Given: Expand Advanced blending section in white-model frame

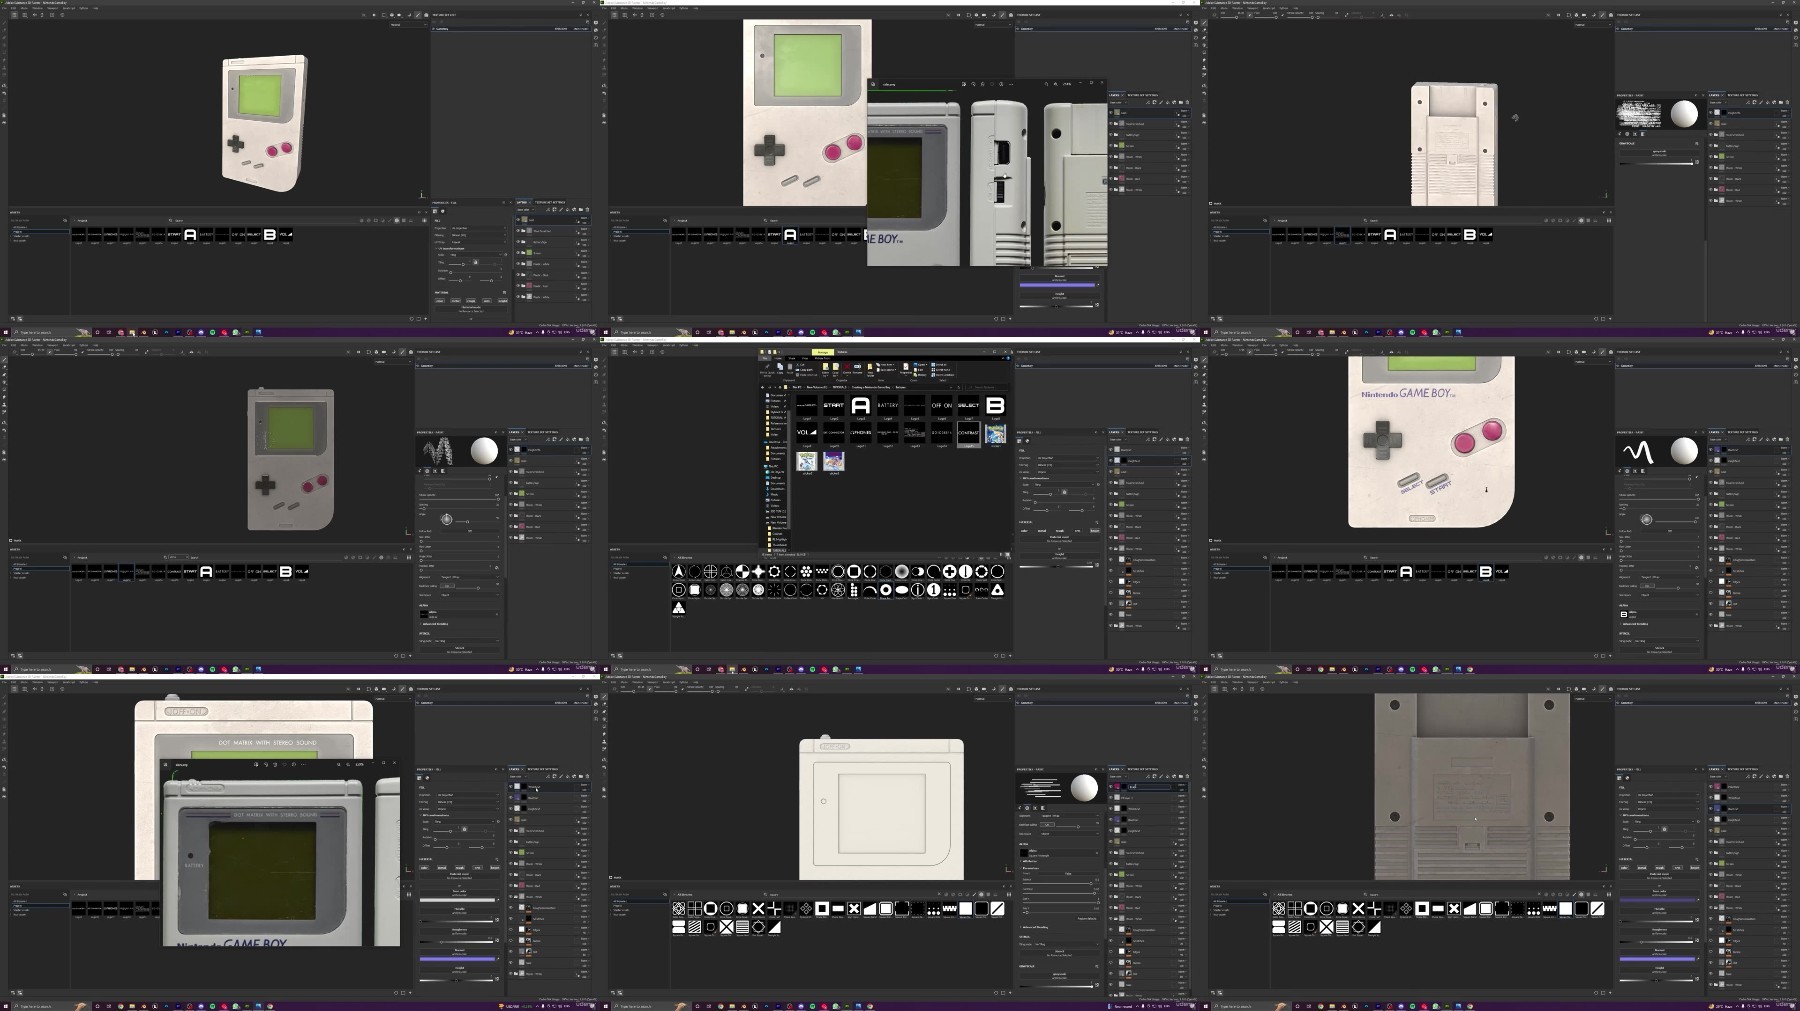Looking at the screenshot, I should [1033, 927].
